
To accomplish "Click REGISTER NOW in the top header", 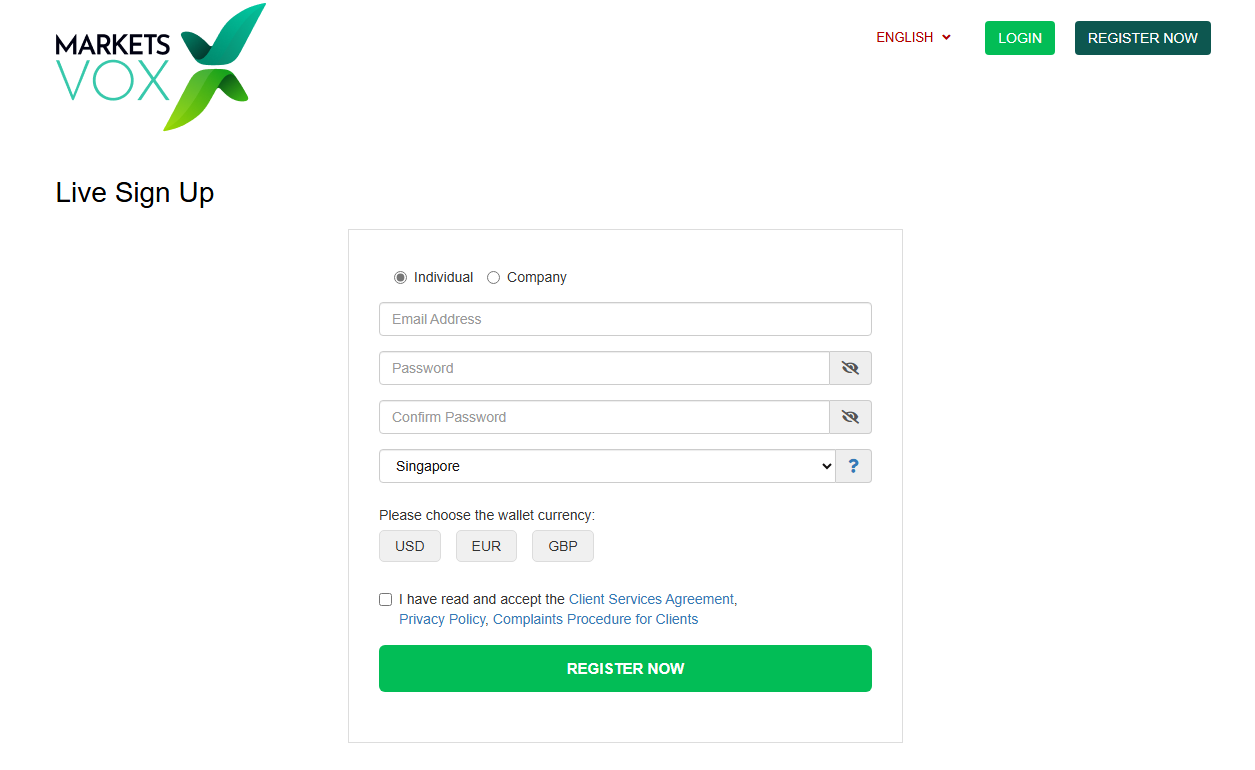I will (1142, 38).
